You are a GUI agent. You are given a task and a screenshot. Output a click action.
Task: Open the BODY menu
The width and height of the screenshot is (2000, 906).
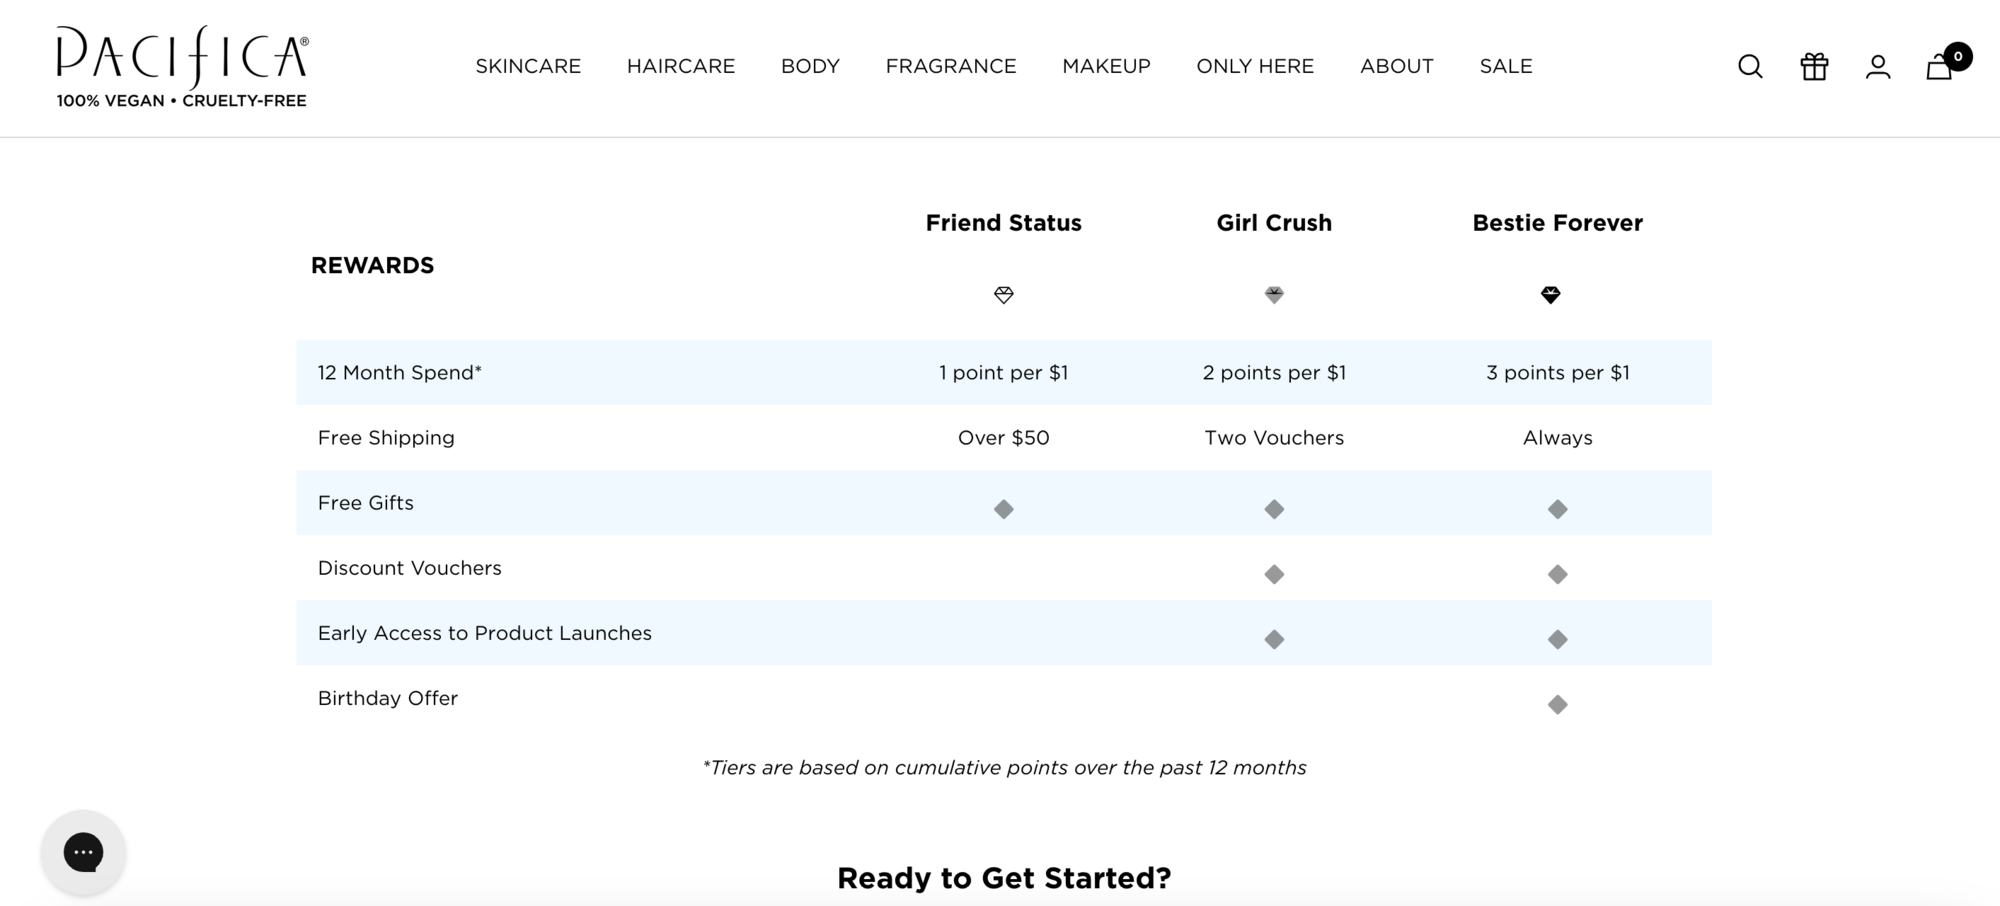(810, 66)
